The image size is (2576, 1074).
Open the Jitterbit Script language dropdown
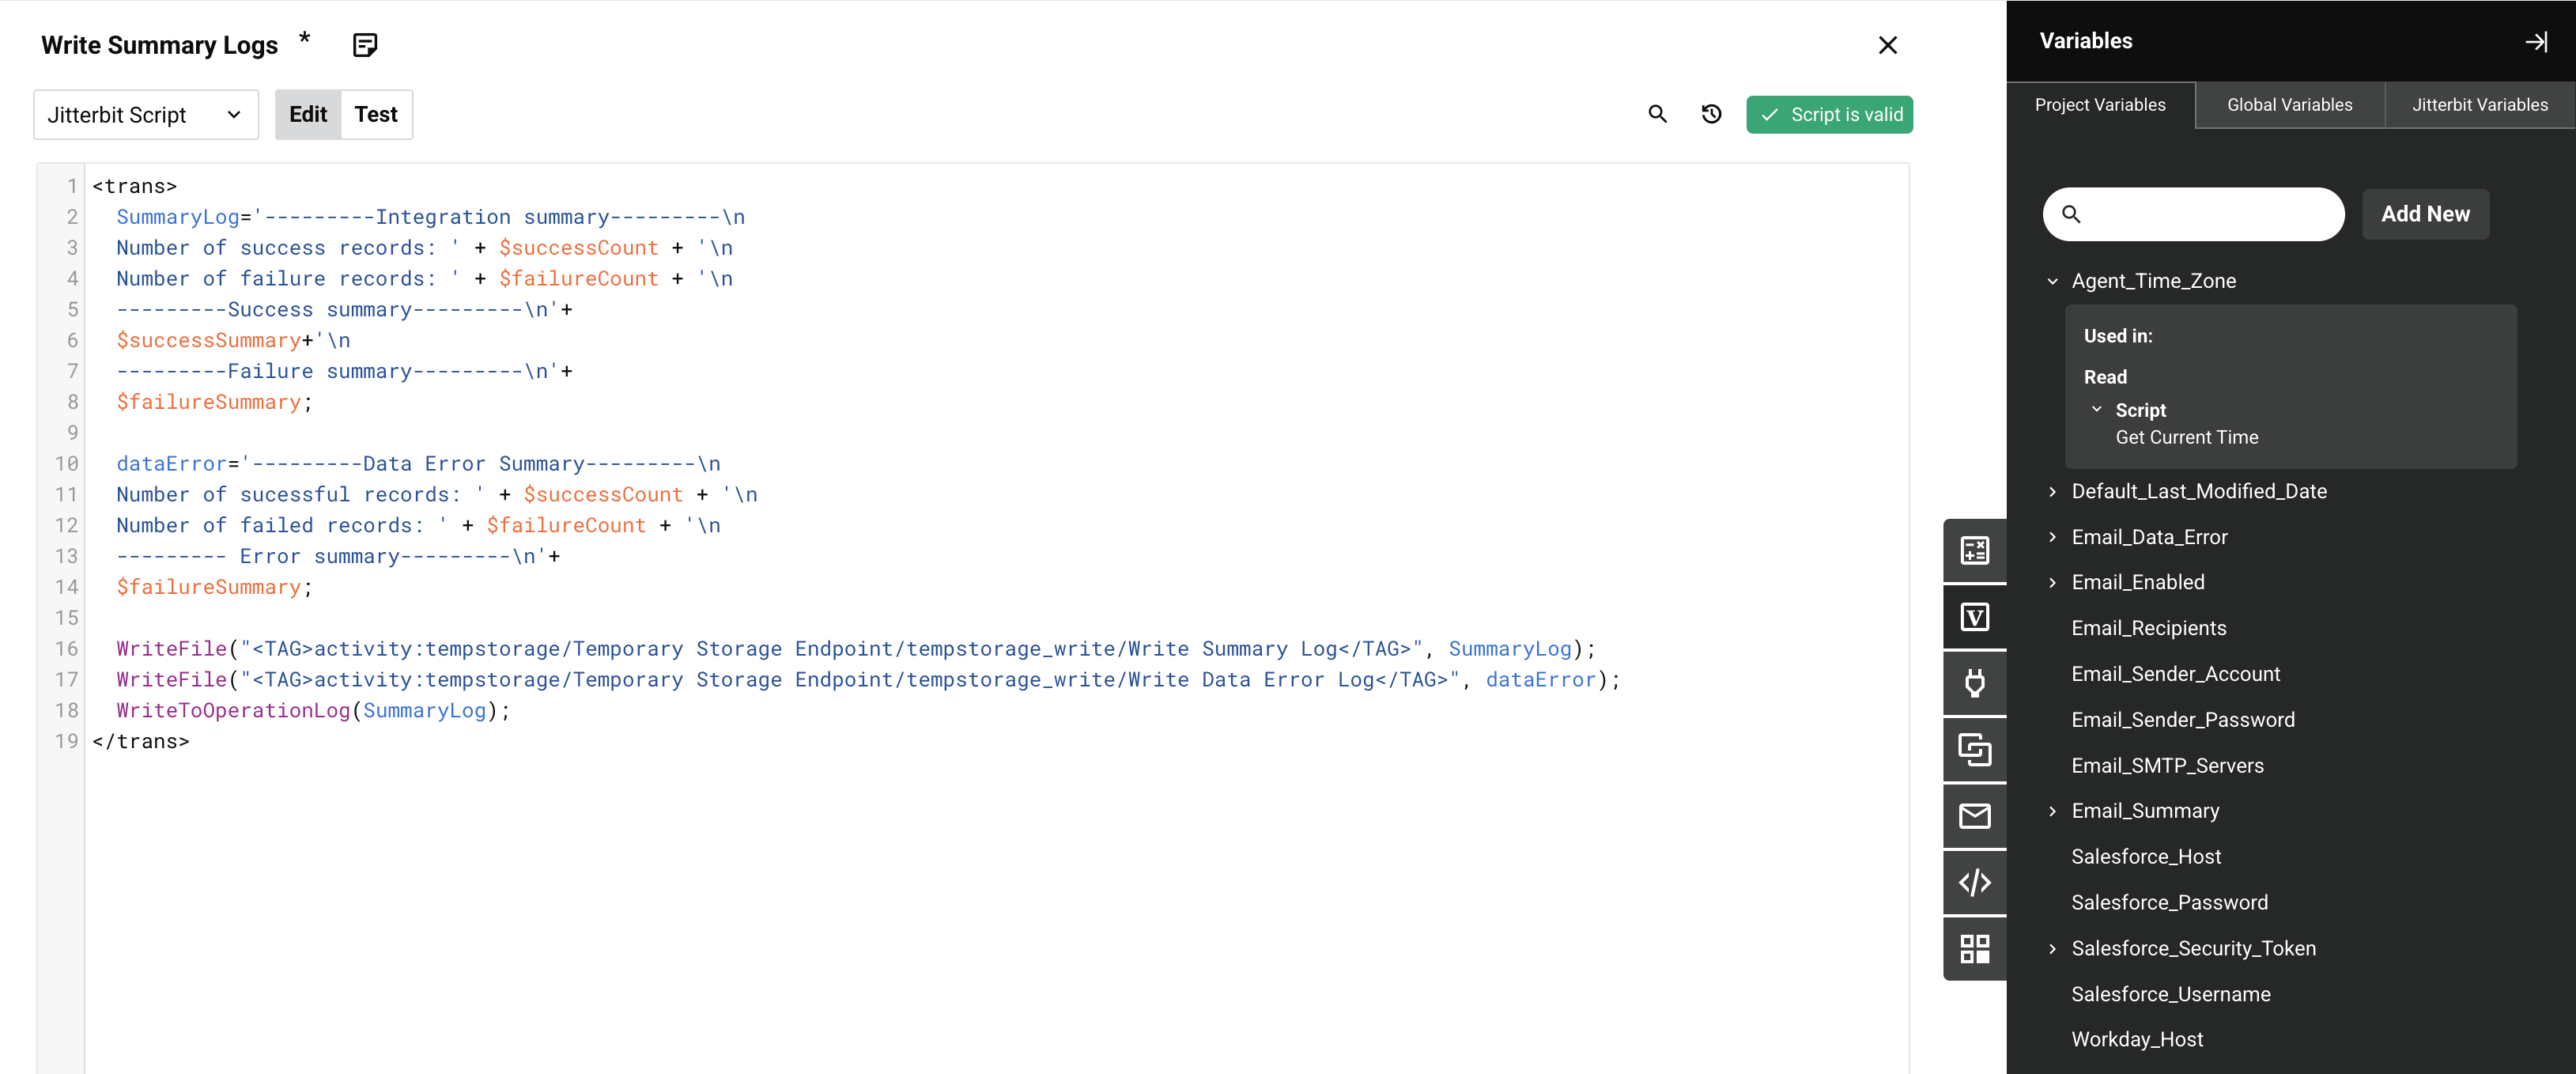[x=146, y=115]
